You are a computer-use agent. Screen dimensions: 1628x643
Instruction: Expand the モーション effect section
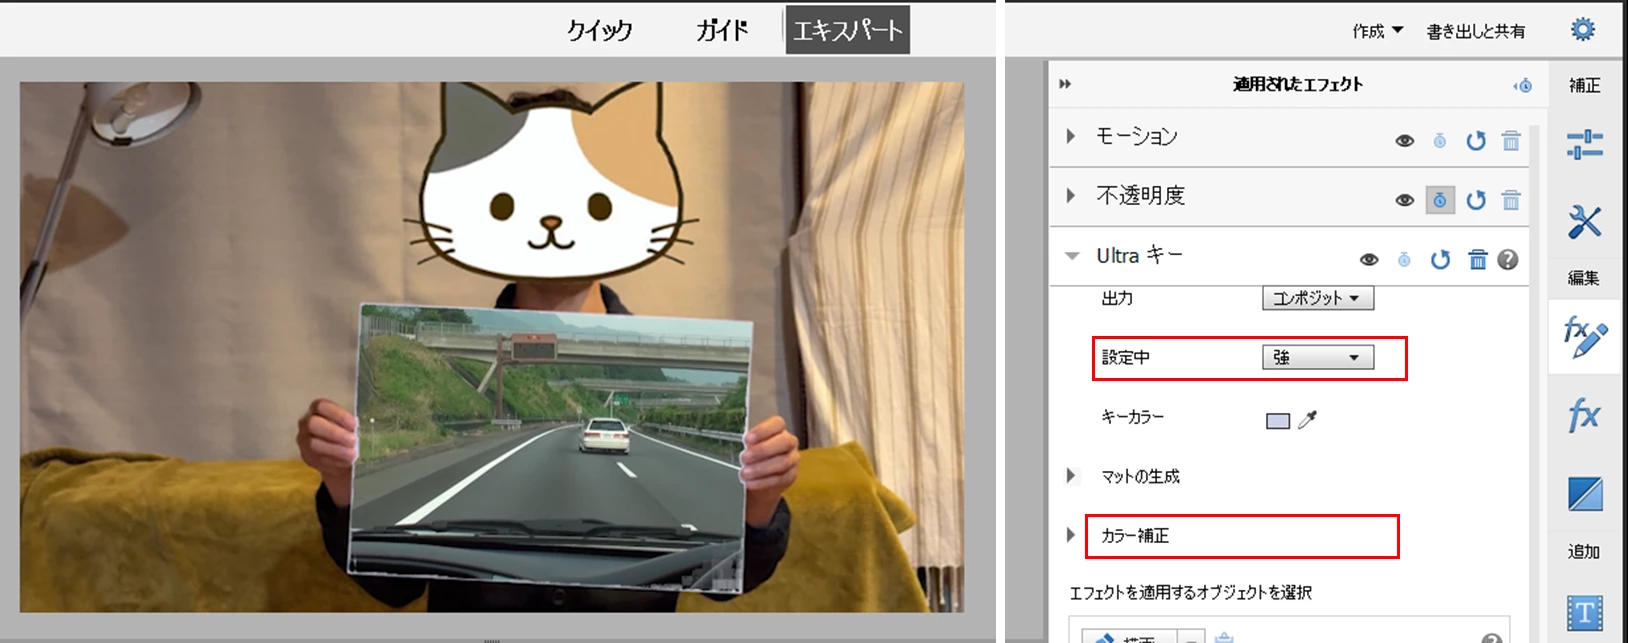[1071, 136]
